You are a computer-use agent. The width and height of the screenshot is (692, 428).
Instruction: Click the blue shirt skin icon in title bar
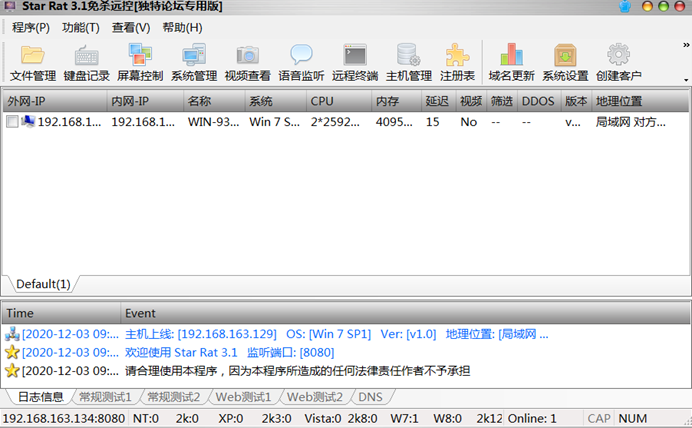click(x=625, y=6)
